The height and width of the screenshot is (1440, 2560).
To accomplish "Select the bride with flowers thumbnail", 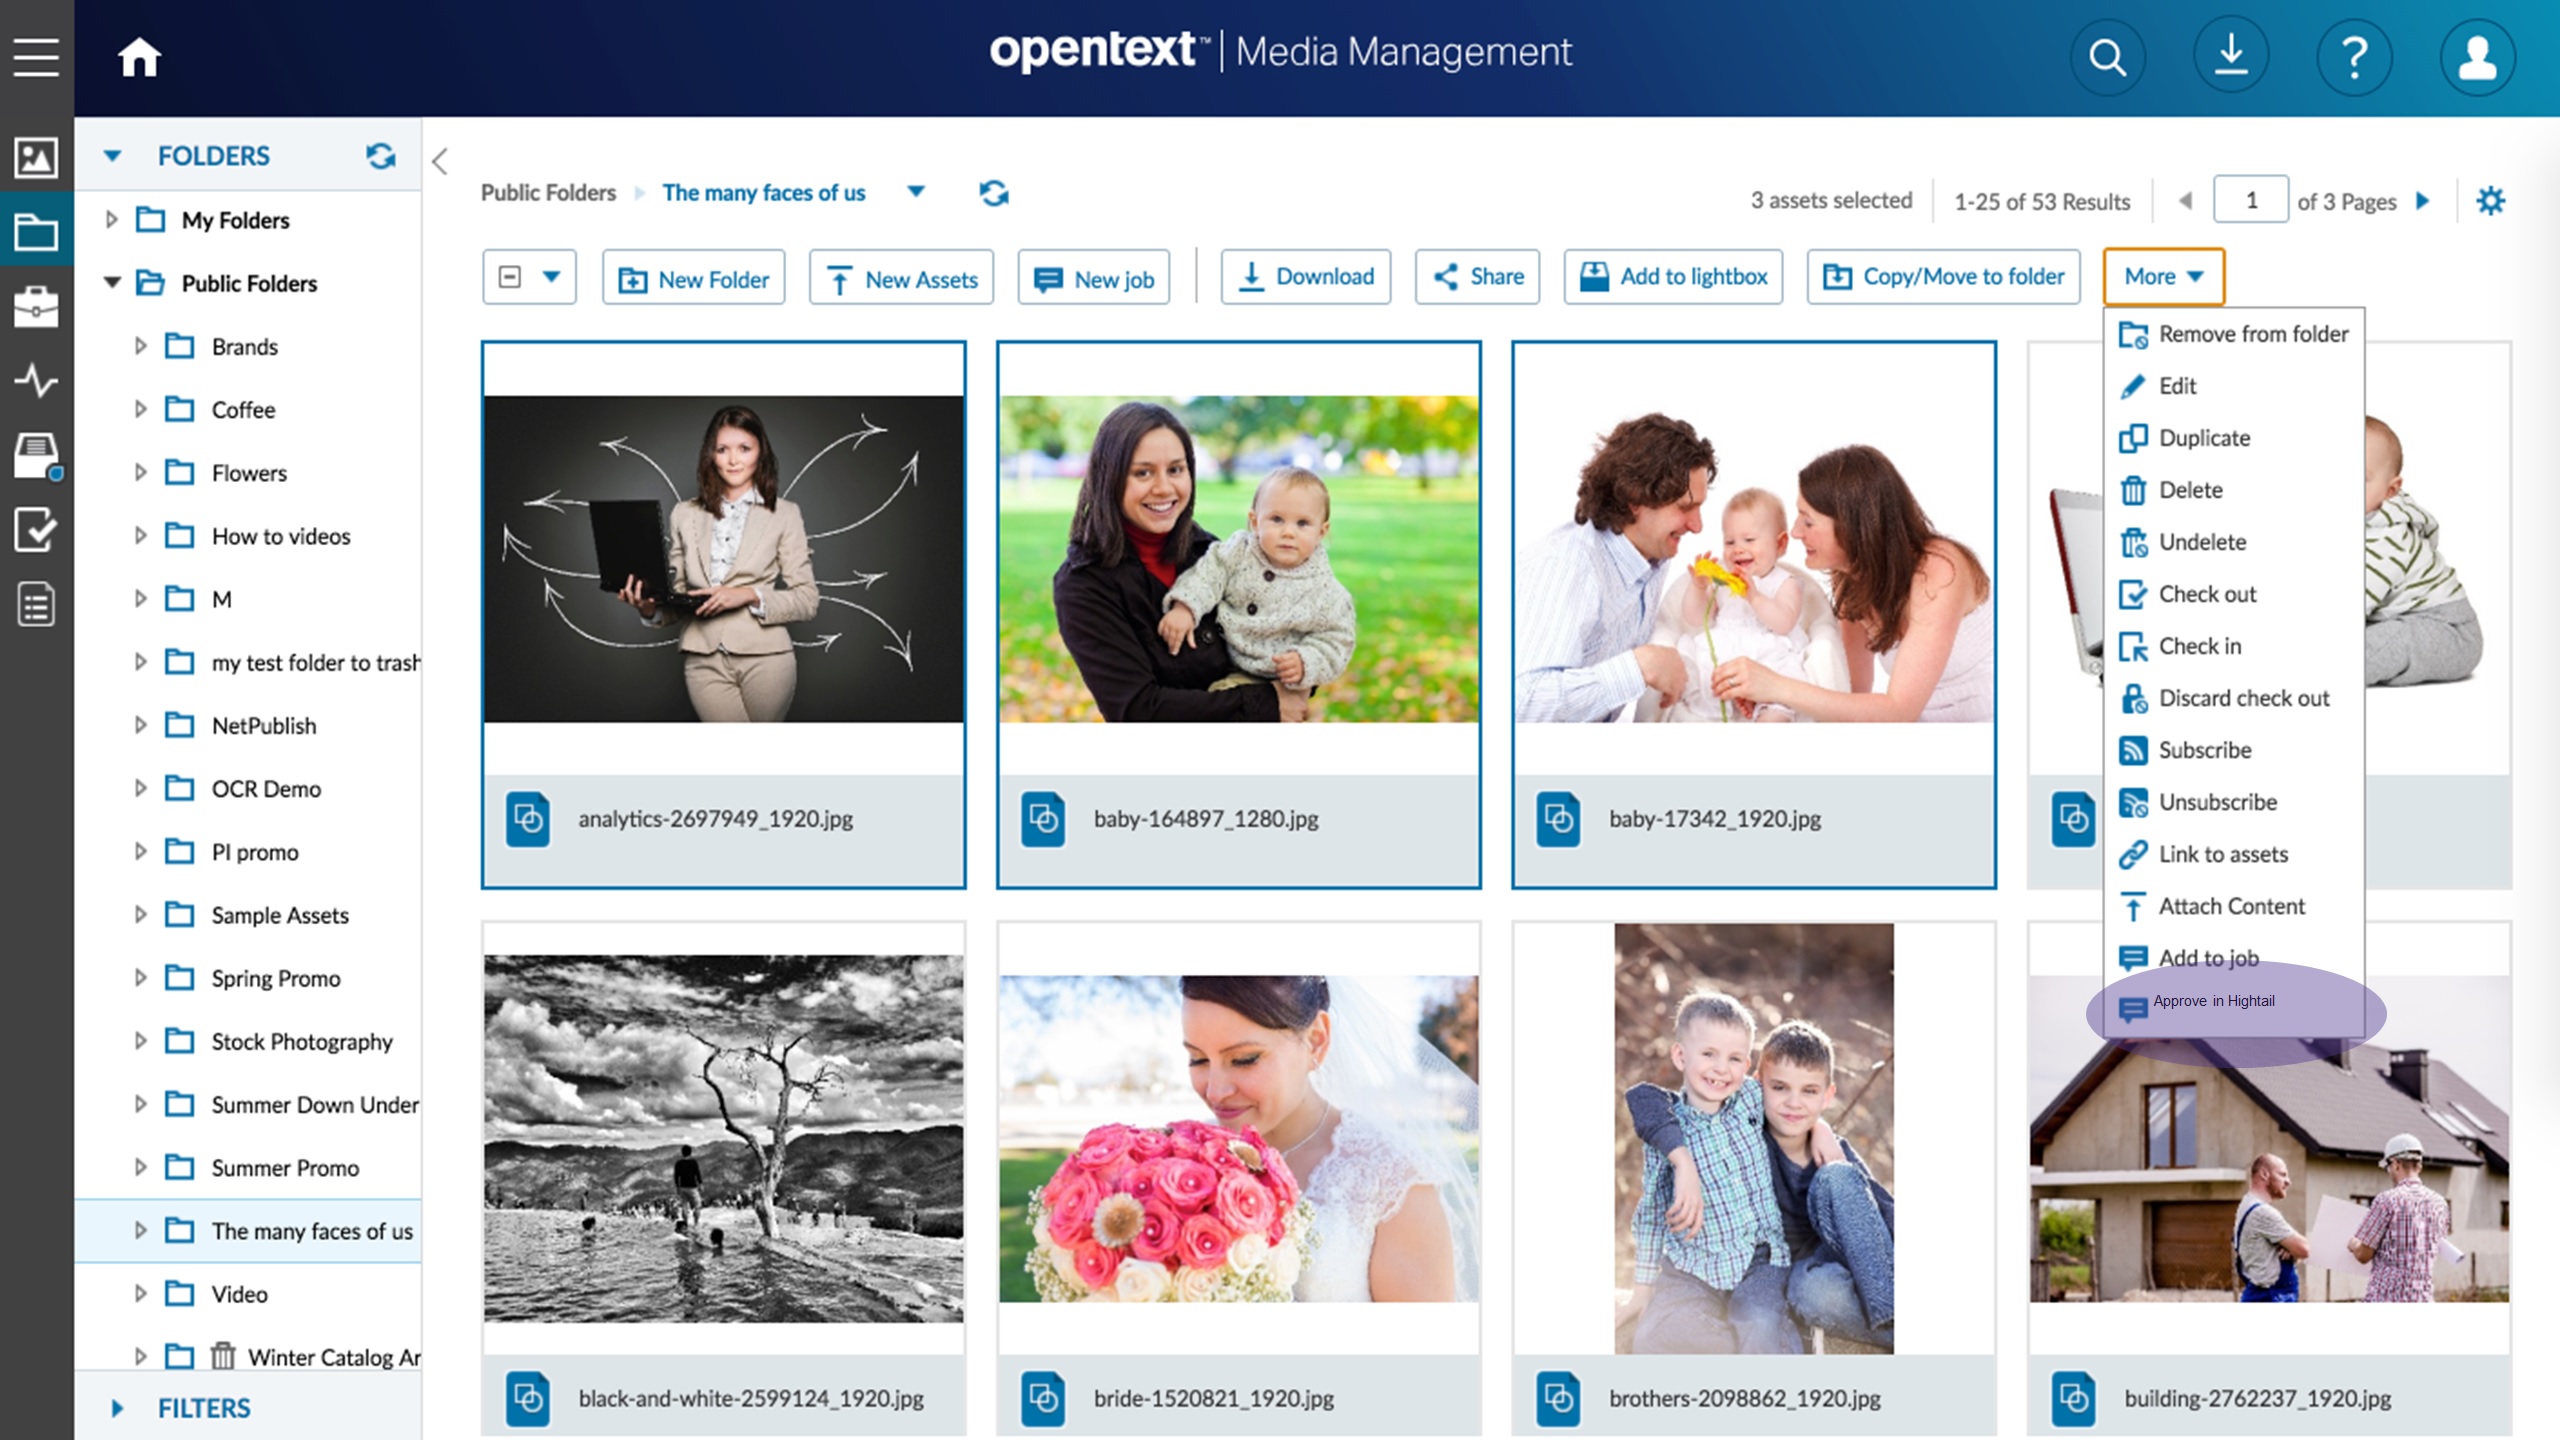I will click(x=1238, y=1138).
